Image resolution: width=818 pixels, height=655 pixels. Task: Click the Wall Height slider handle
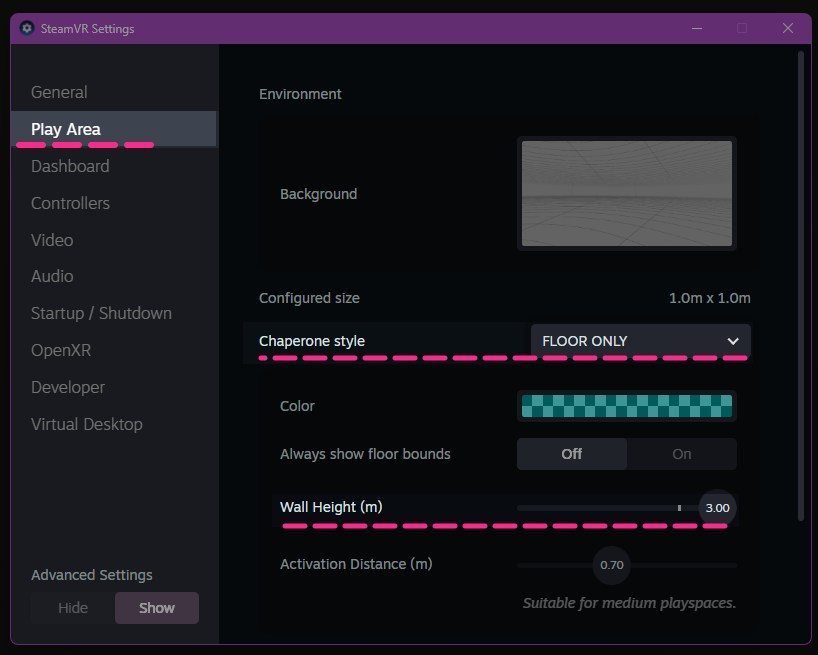point(717,508)
